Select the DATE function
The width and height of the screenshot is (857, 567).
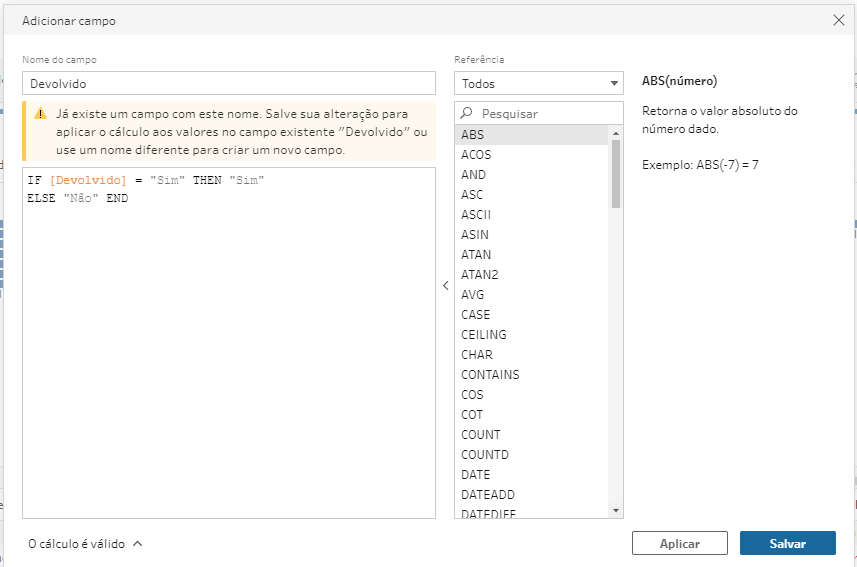pyautogui.click(x=531, y=475)
